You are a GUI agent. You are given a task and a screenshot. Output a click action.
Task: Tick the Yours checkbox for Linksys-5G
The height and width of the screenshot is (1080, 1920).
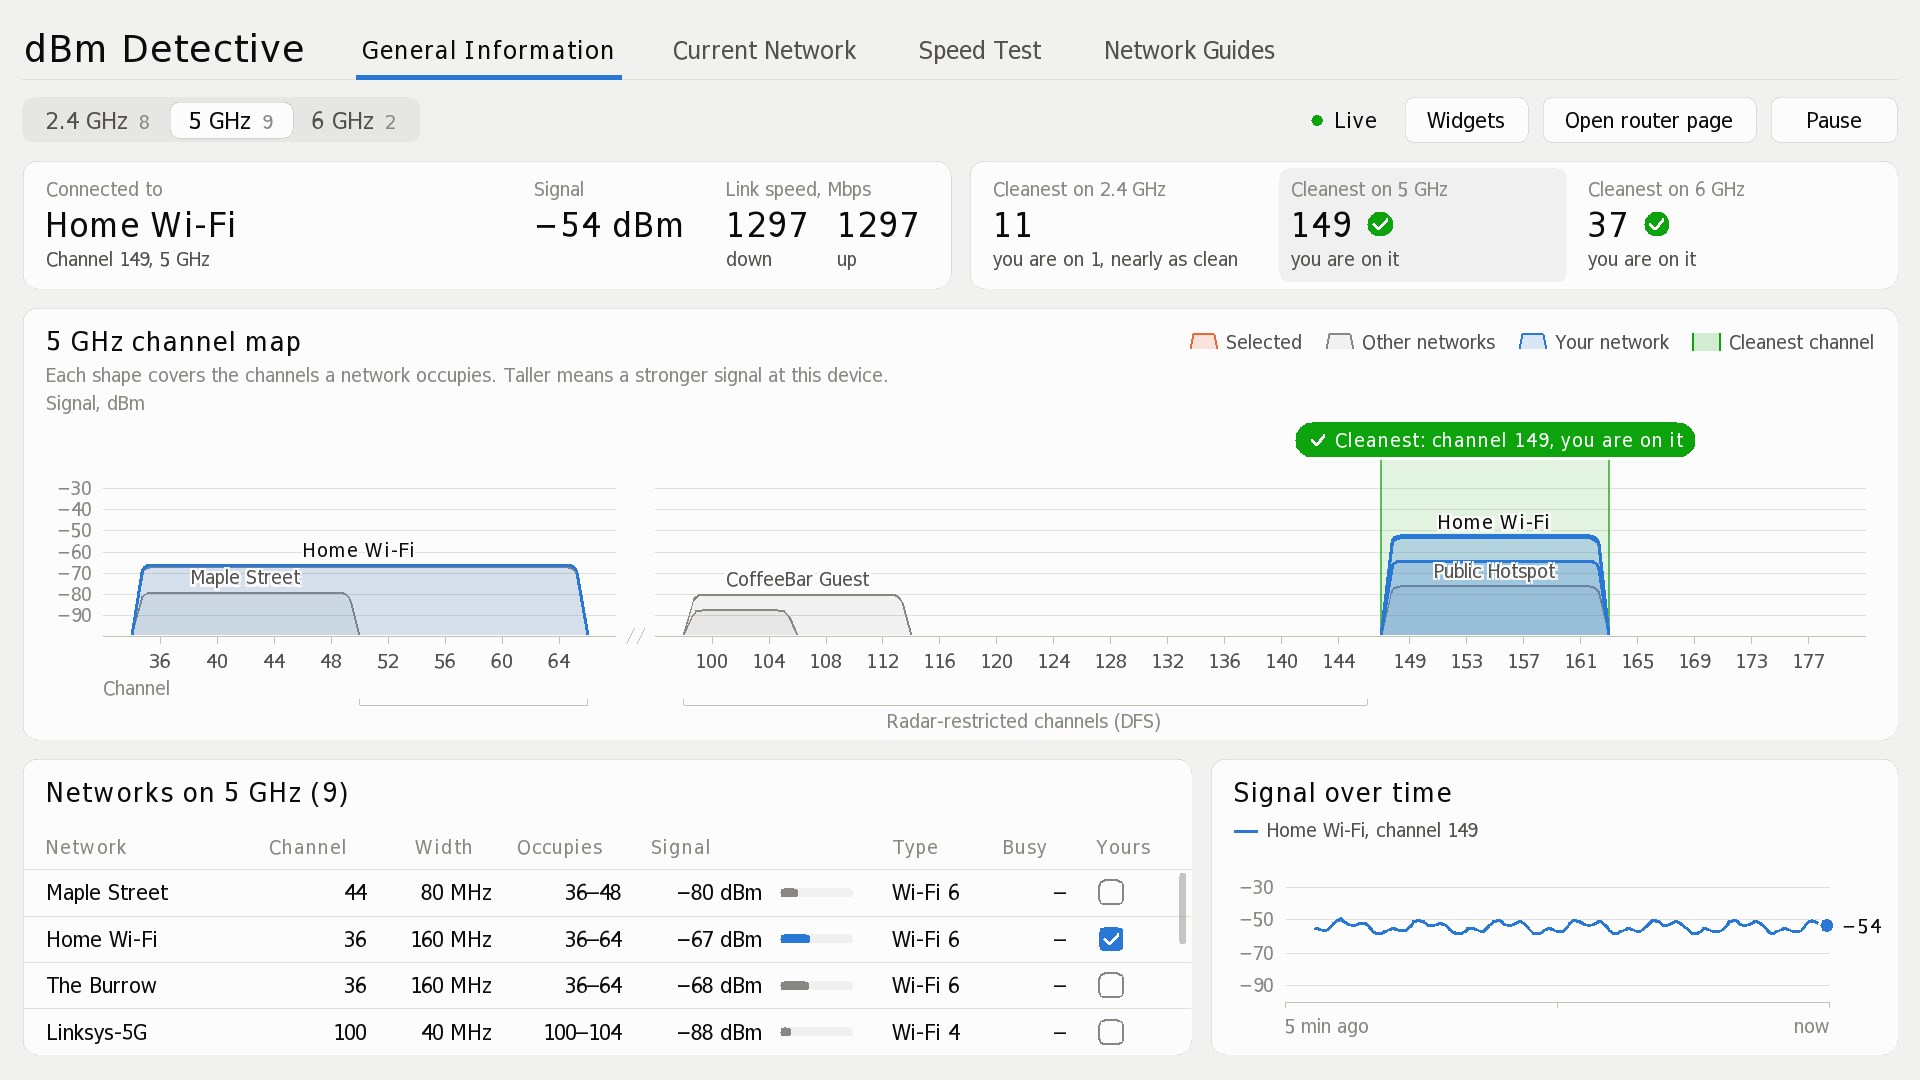pyautogui.click(x=1111, y=1032)
